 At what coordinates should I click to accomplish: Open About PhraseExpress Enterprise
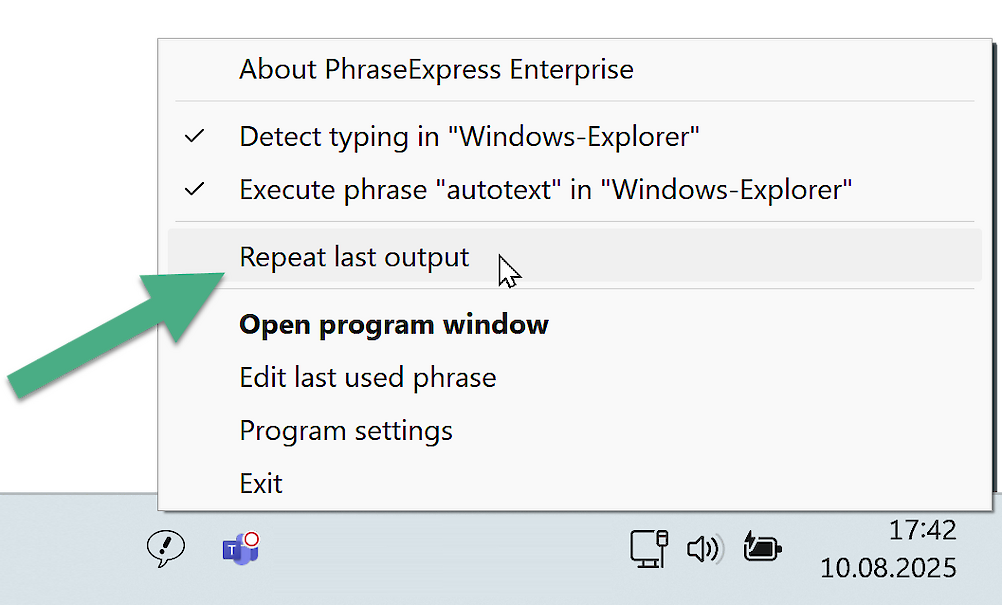click(436, 69)
